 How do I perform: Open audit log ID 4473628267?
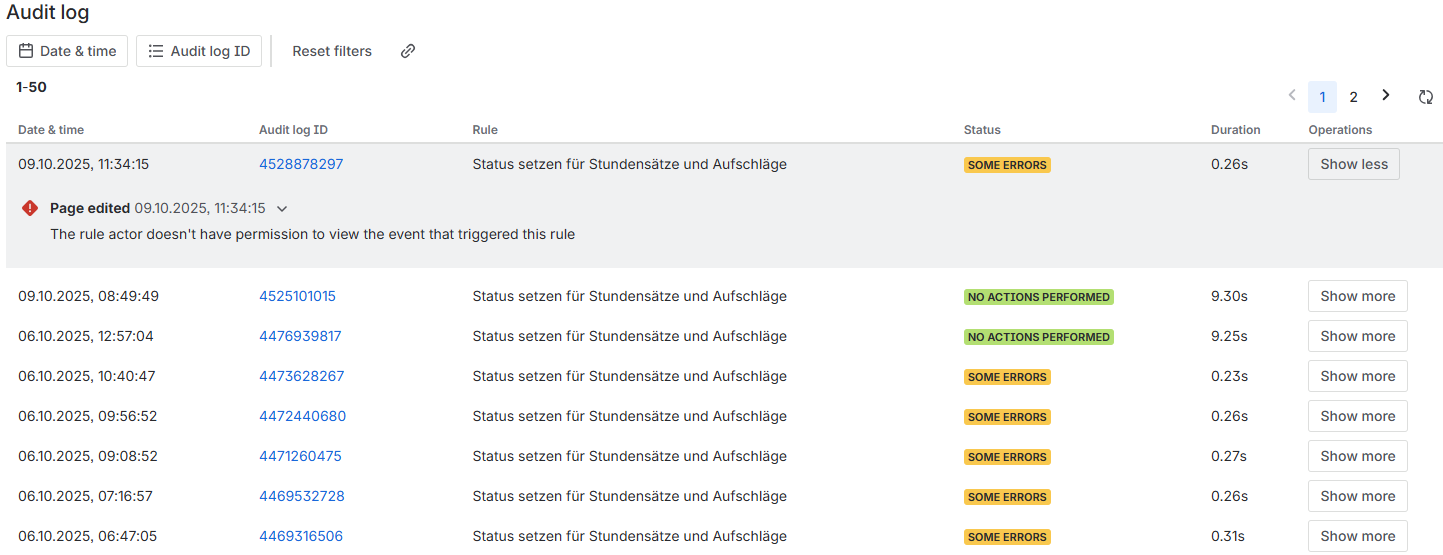click(301, 376)
